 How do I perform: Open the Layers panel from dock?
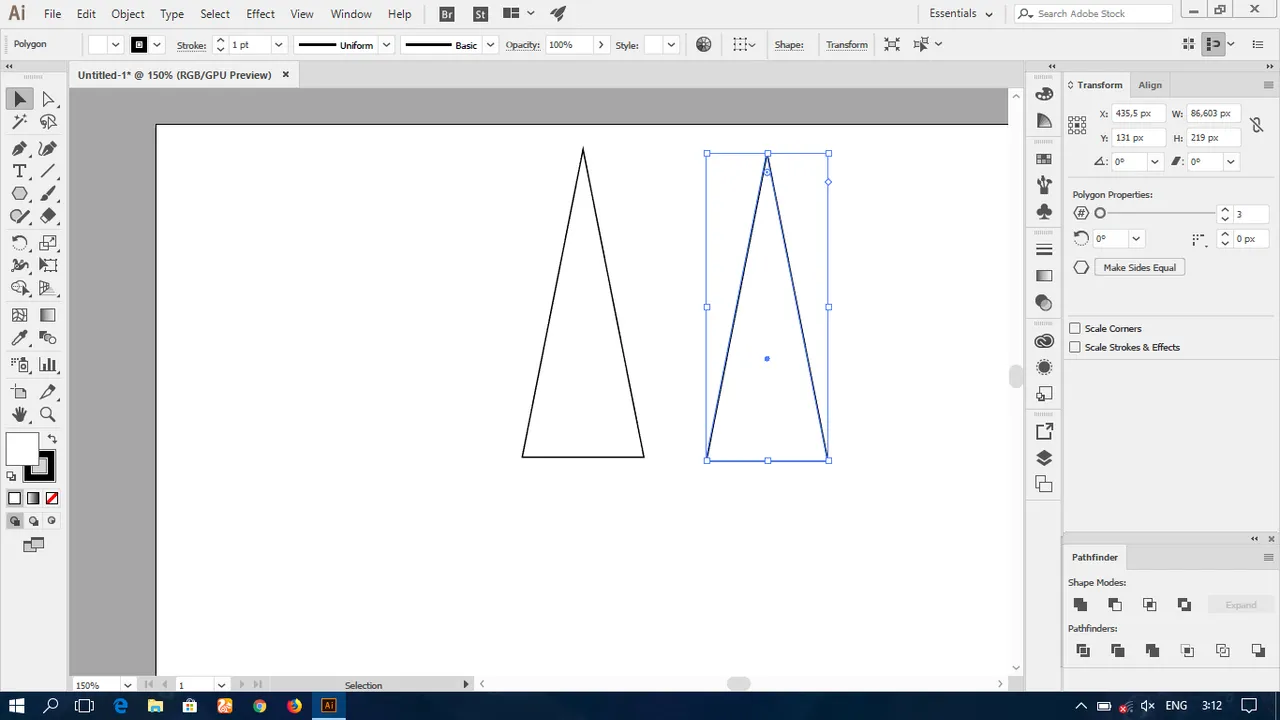point(1044,458)
